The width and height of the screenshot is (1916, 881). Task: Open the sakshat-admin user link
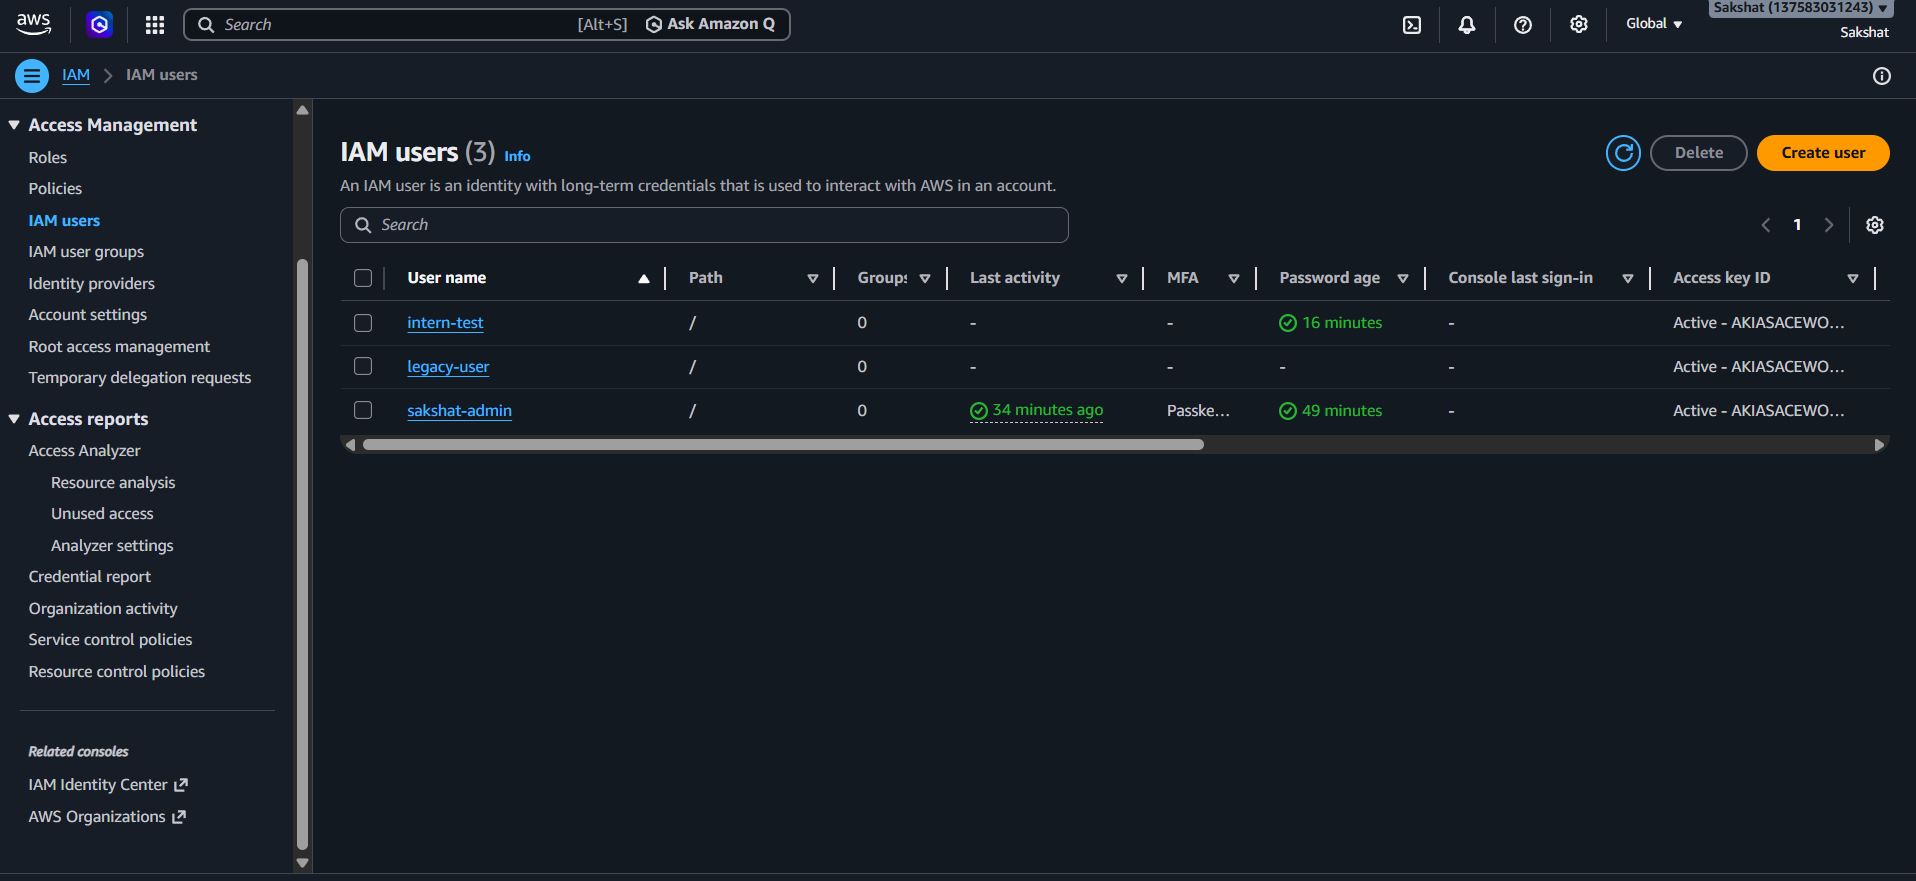[x=459, y=411]
